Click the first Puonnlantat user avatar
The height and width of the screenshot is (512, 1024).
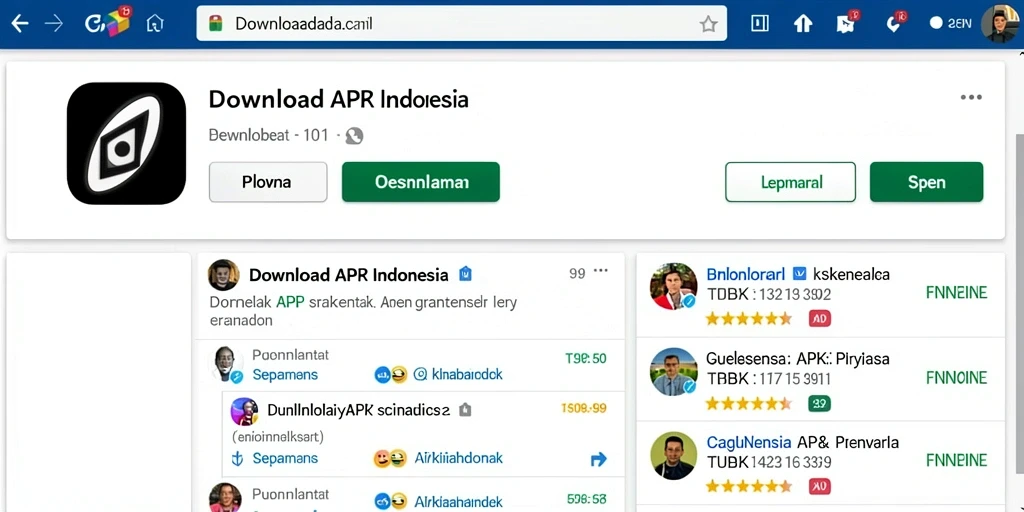[x=225, y=364]
